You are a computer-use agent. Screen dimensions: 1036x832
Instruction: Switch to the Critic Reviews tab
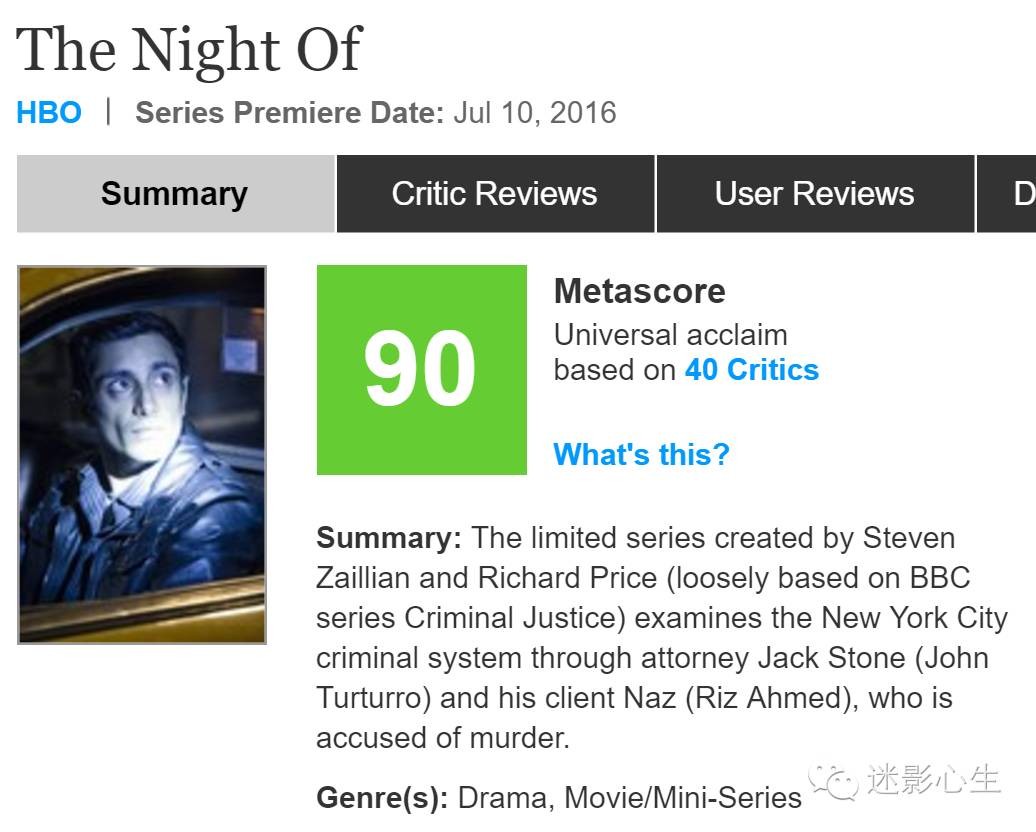coord(495,194)
